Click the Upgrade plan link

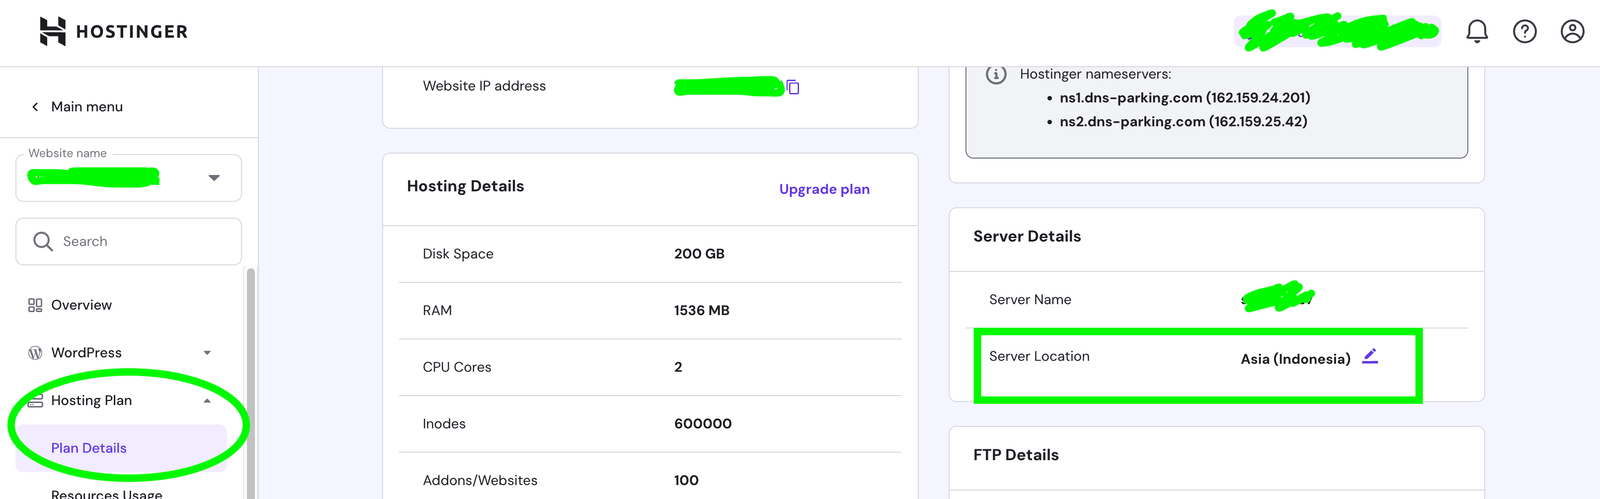point(824,189)
